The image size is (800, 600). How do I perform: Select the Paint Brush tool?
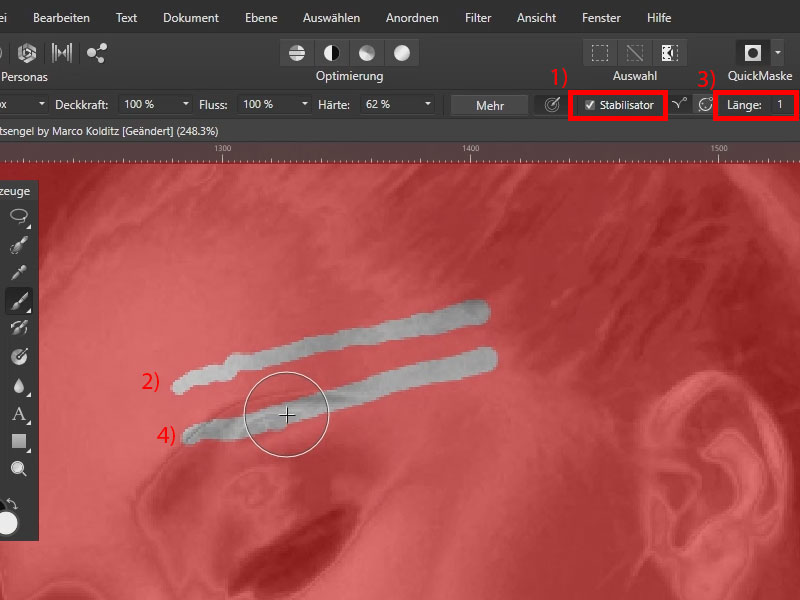[19, 301]
